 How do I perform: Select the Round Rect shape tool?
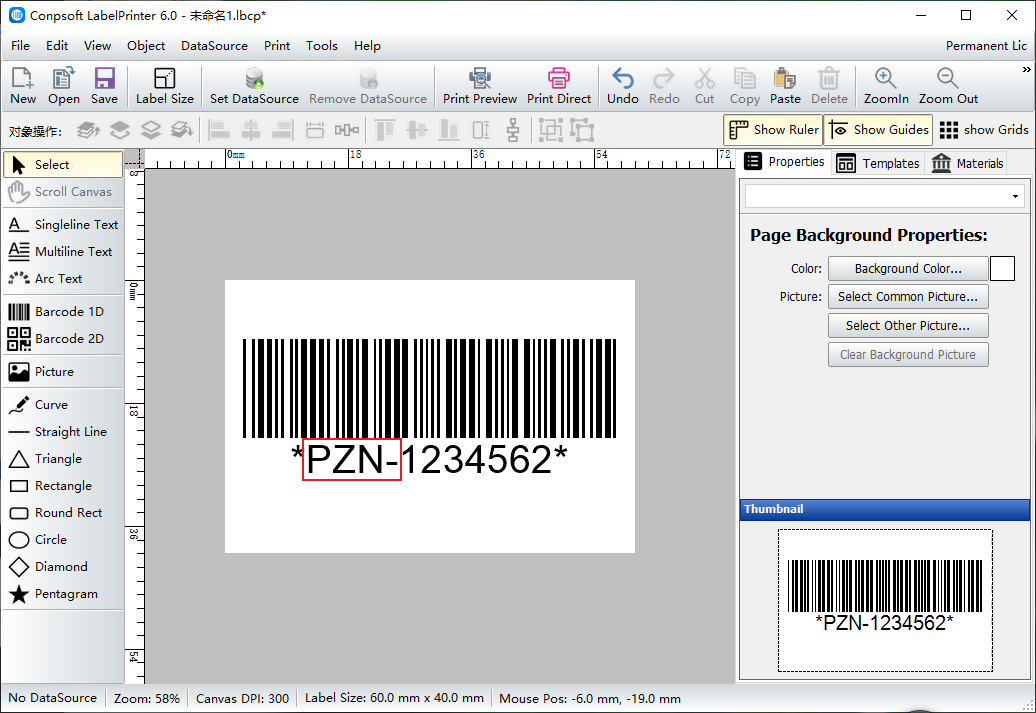[x=63, y=513]
